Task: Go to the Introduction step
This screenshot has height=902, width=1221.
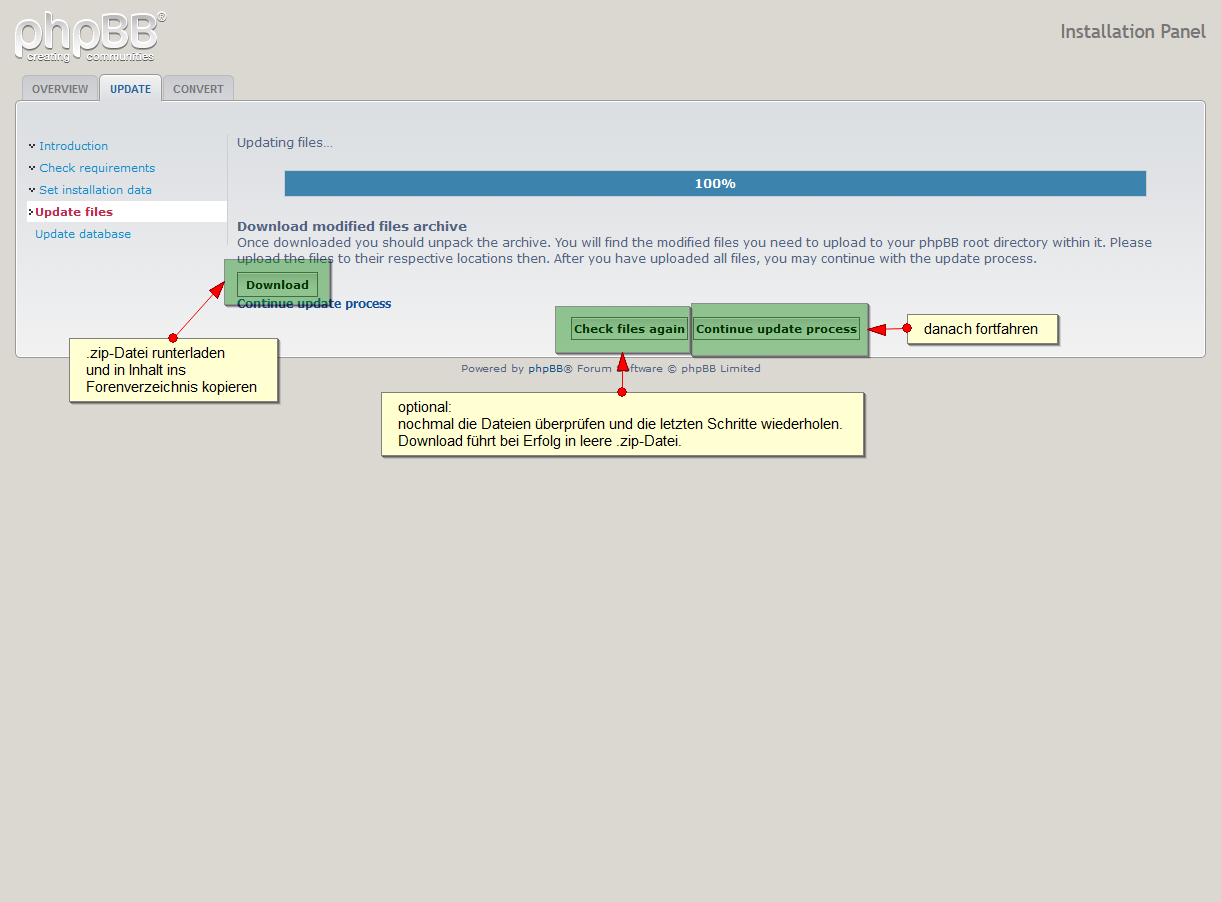Action: point(73,146)
